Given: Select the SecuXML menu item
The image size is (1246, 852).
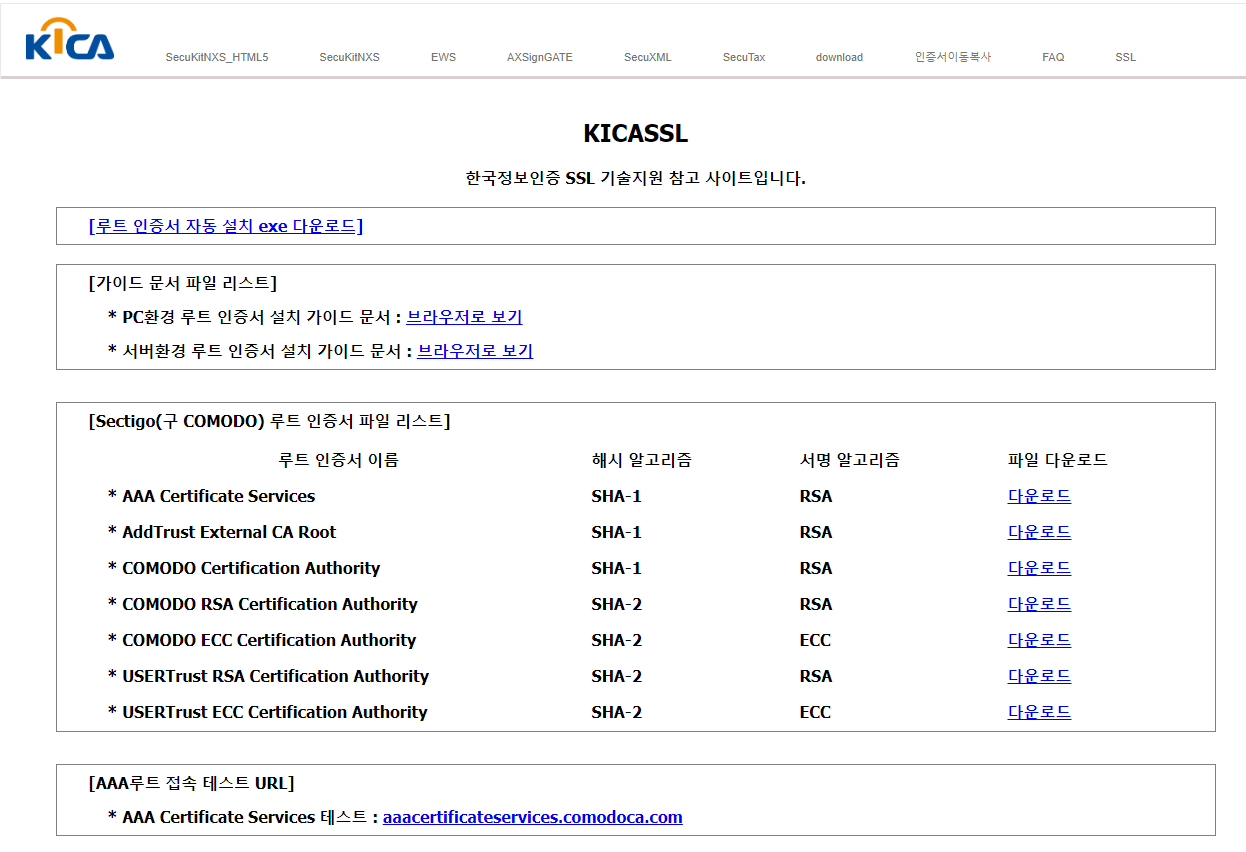Looking at the screenshot, I should click(x=648, y=57).
